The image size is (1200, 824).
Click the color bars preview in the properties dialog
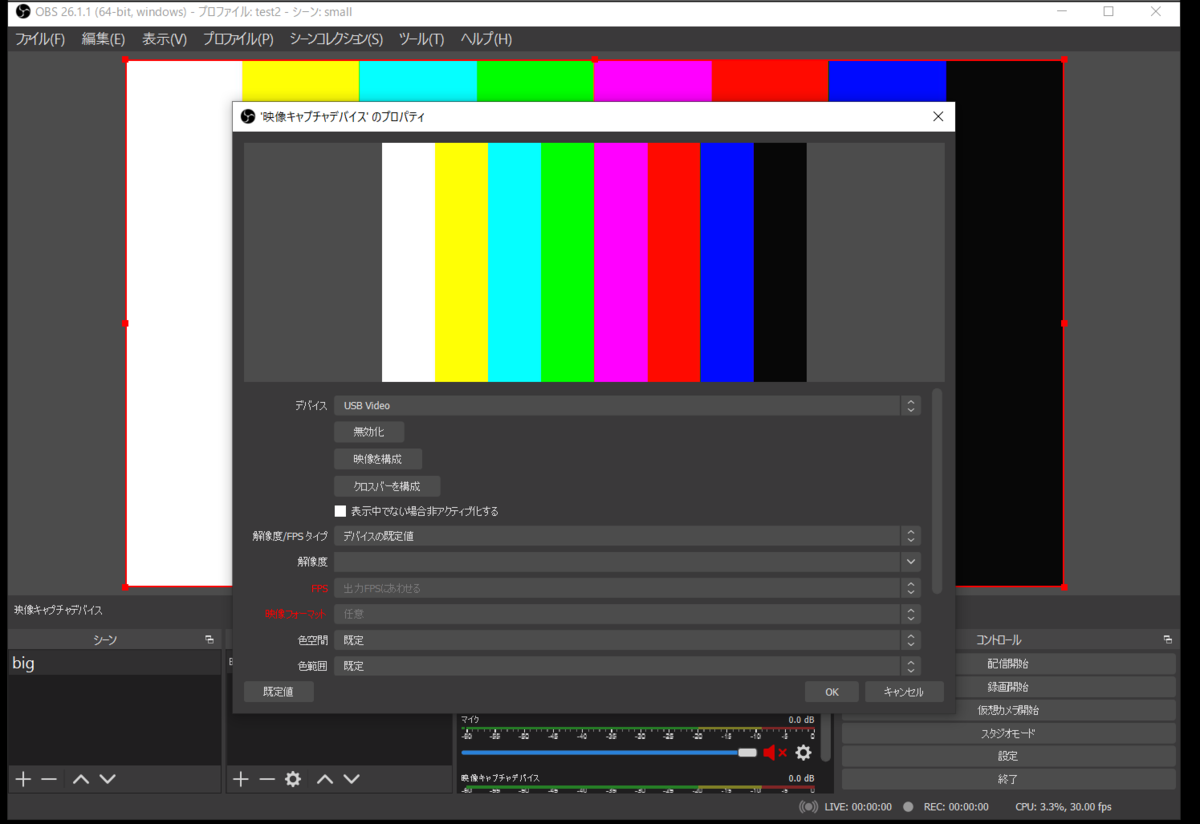point(594,262)
